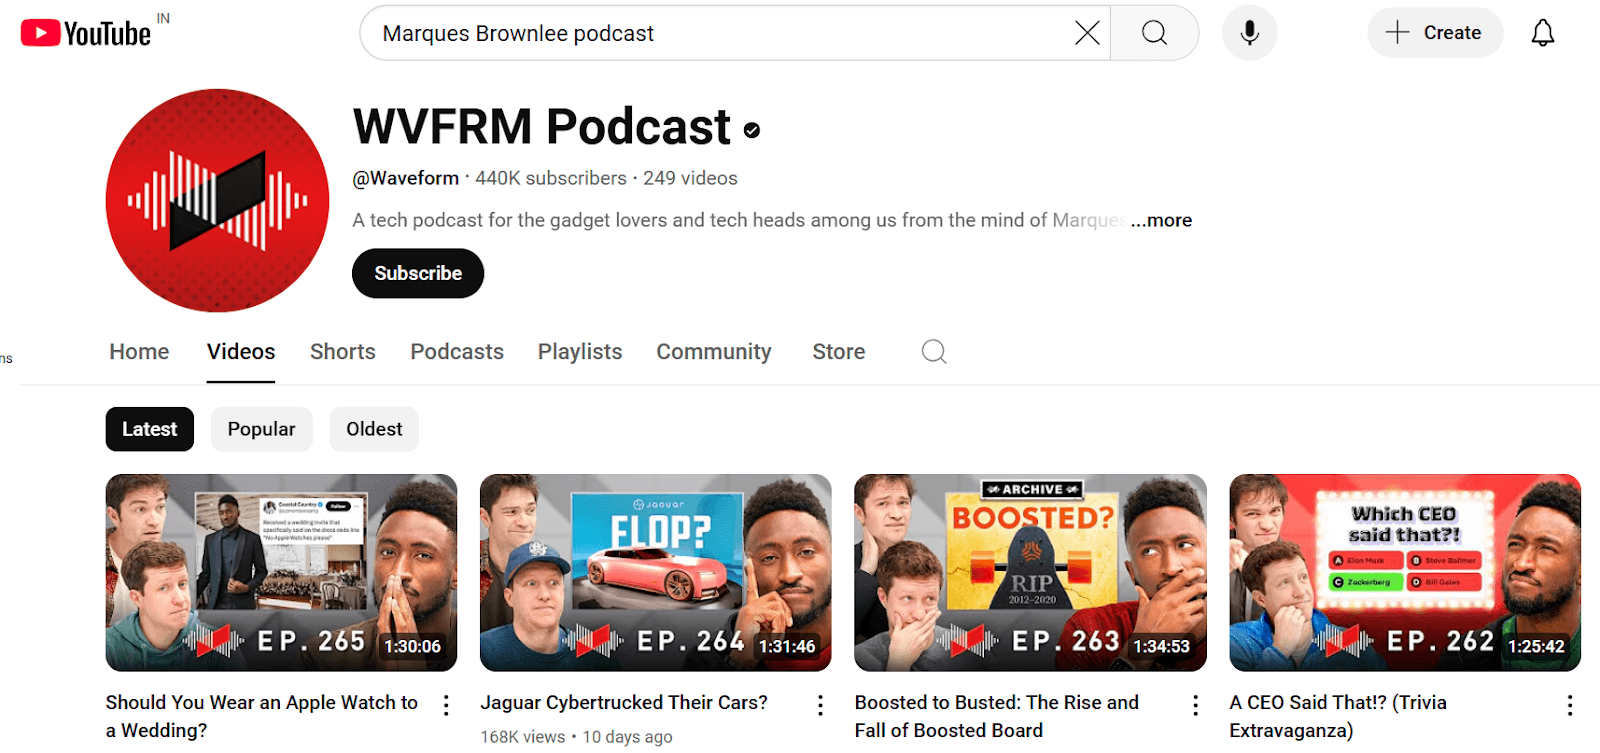Switch to the Community tab
Screen dimensions: 1600x753
[x=714, y=352]
